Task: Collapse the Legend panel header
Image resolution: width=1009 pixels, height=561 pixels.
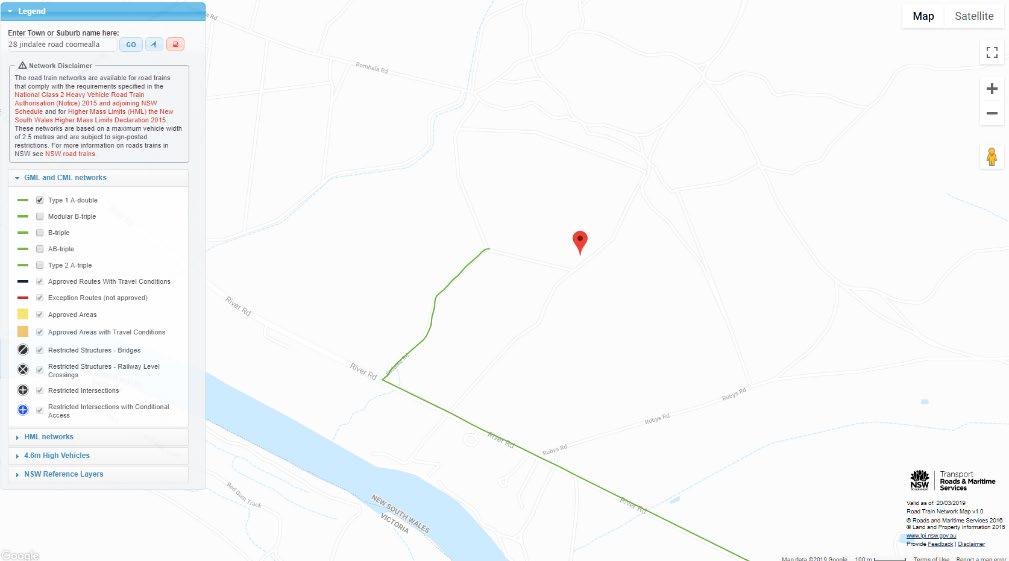Action: pyautogui.click(x=103, y=11)
